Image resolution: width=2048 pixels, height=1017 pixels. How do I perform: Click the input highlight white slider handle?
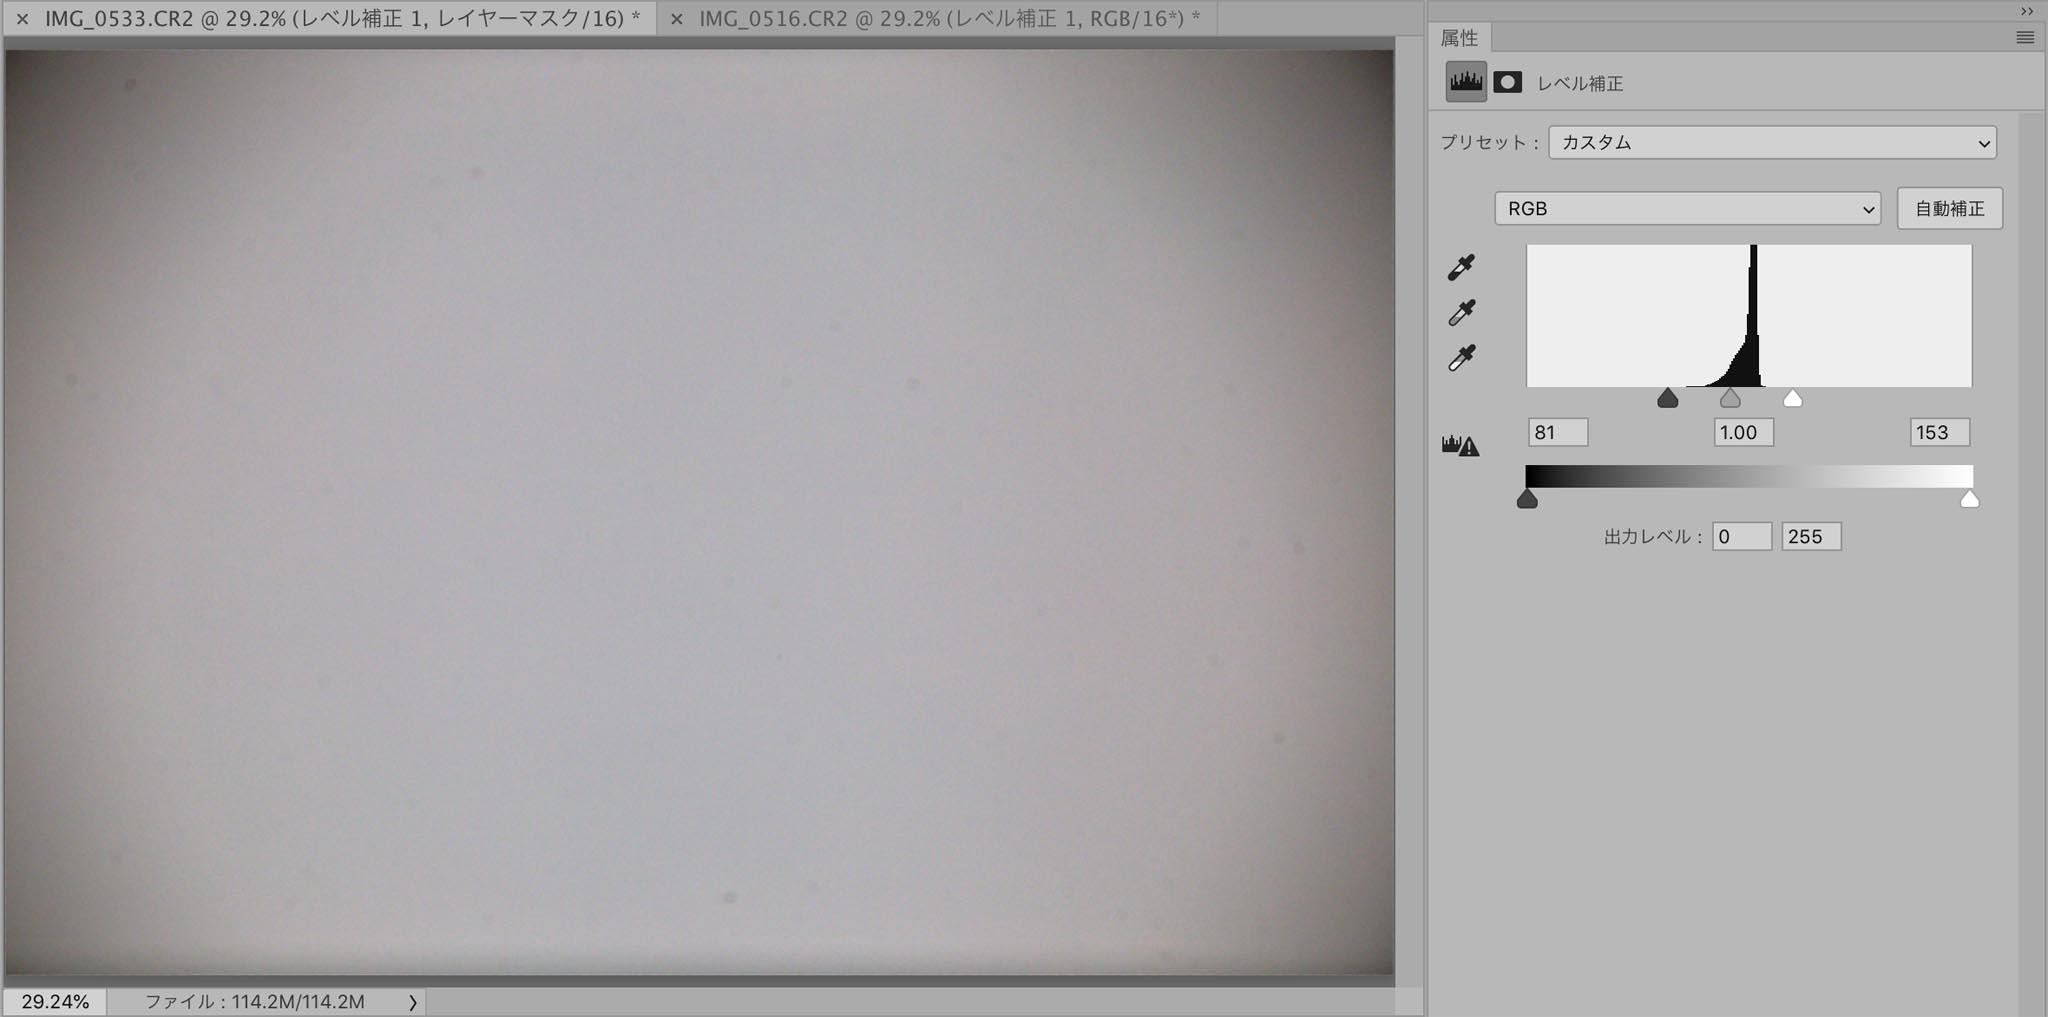pos(1792,399)
